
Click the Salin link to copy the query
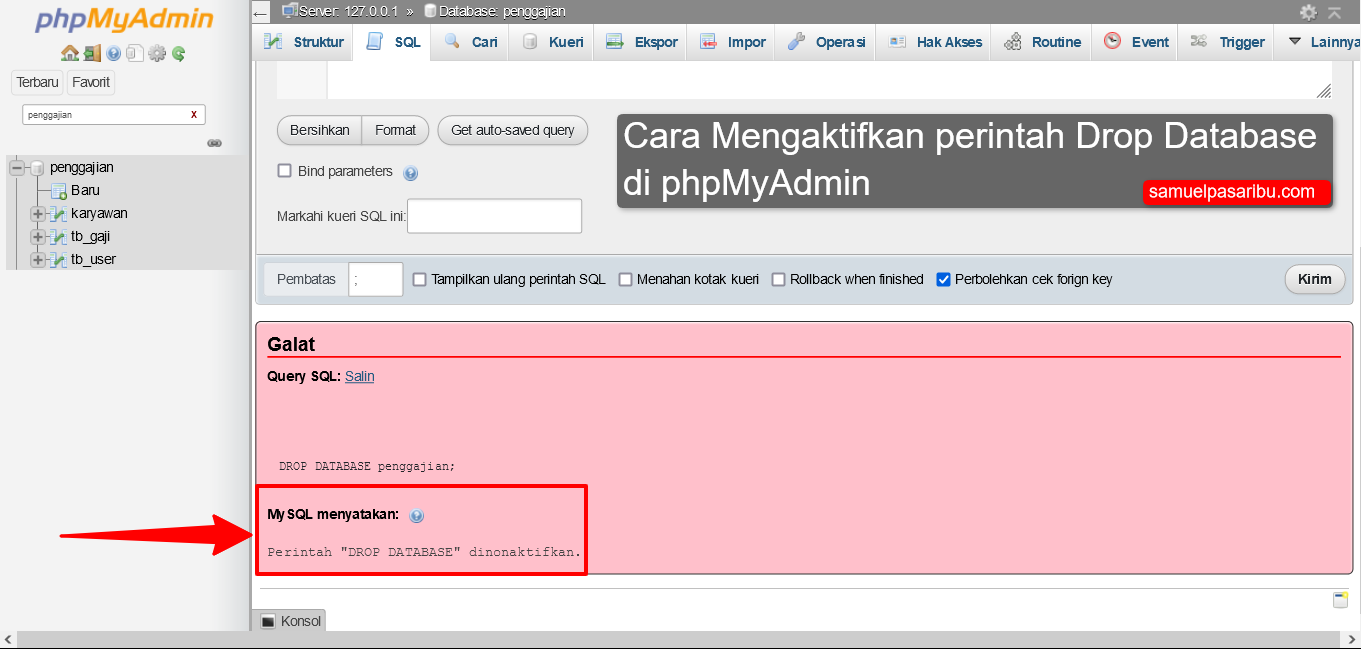click(x=359, y=376)
